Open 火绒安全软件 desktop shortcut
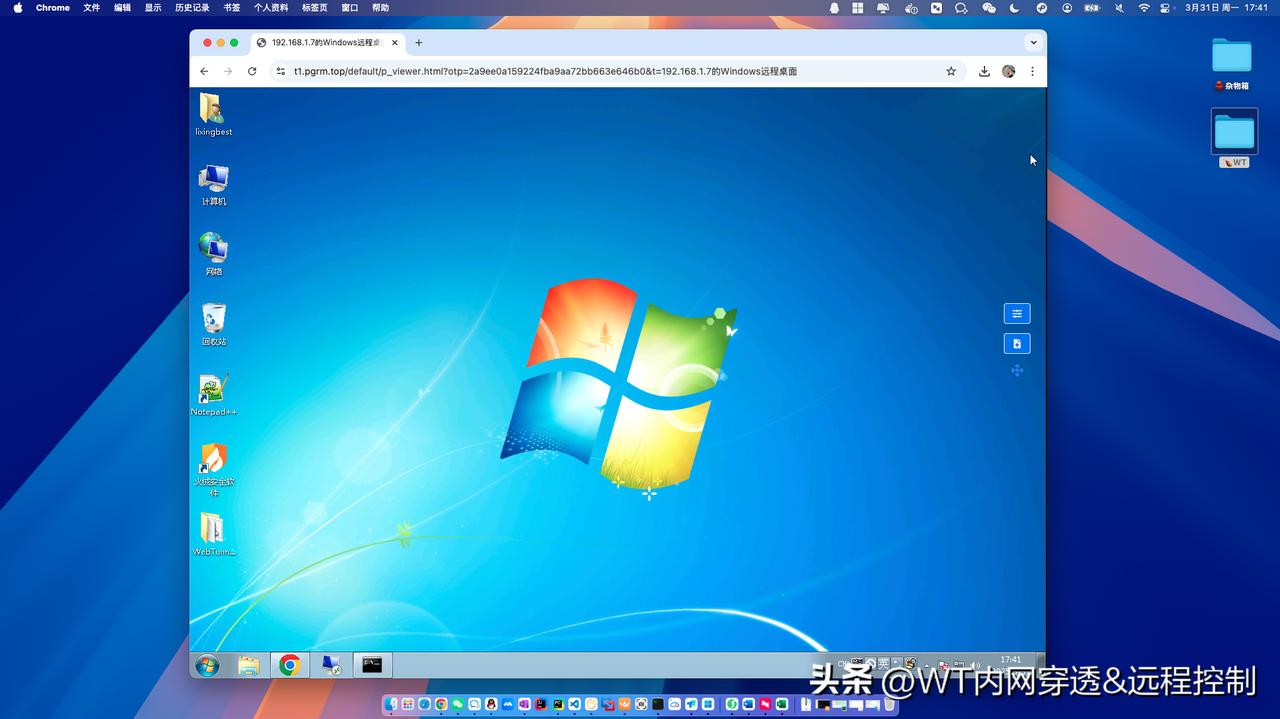 (213, 468)
